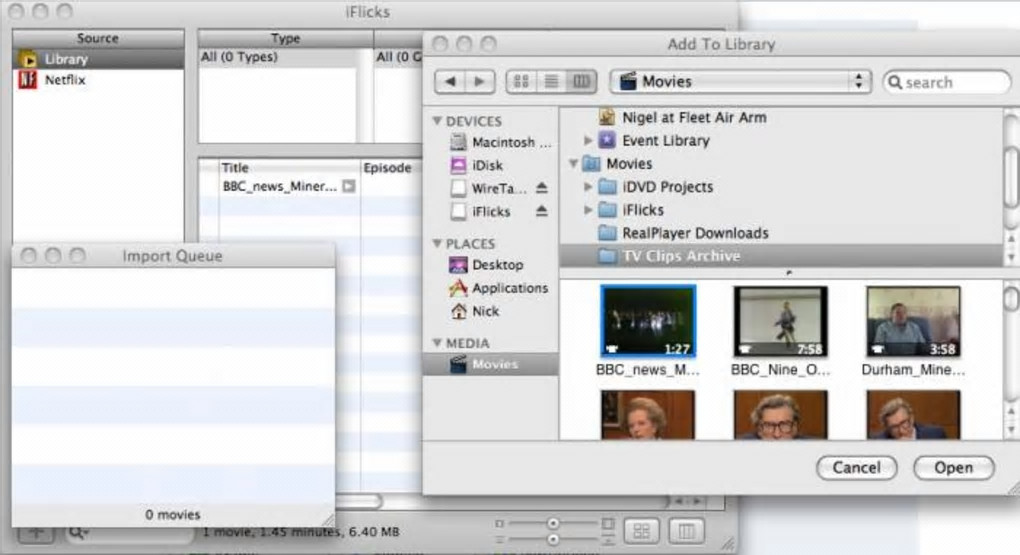
Task: Adjust the upper size slider in iFlicks
Action: (x=553, y=523)
